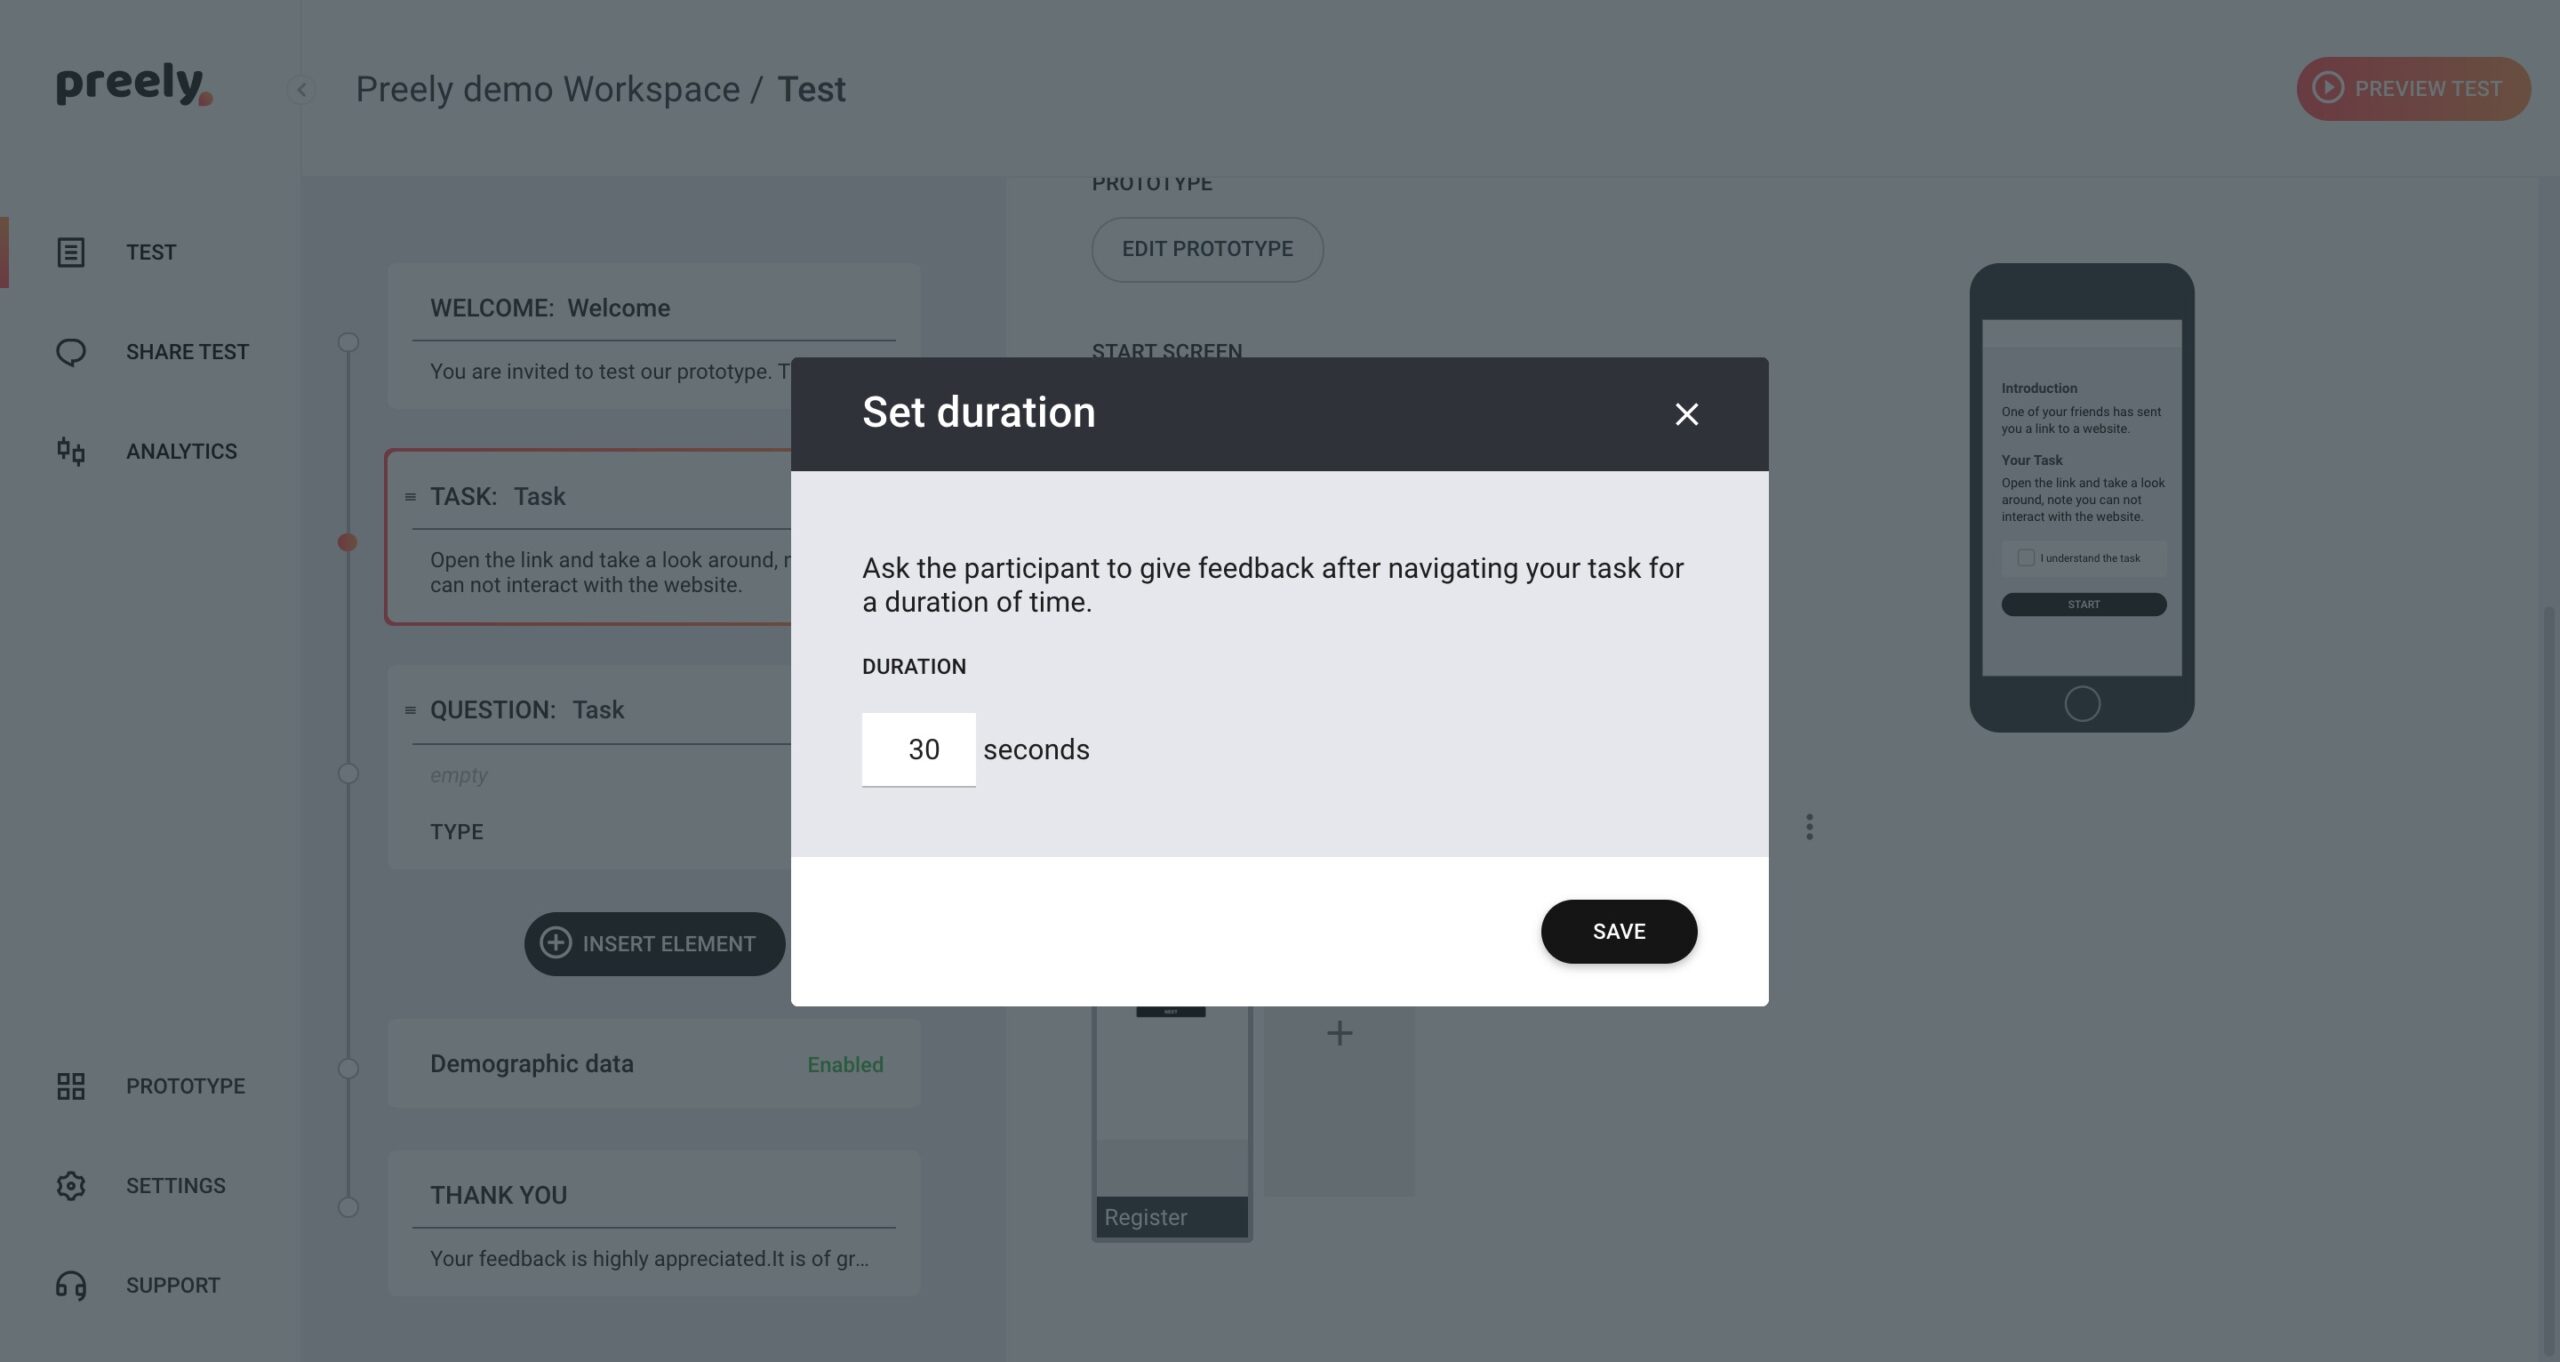Viewport: 2560px width, 1362px height.
Task: Open the Settings gear icon
Action: pos(70,1186)
